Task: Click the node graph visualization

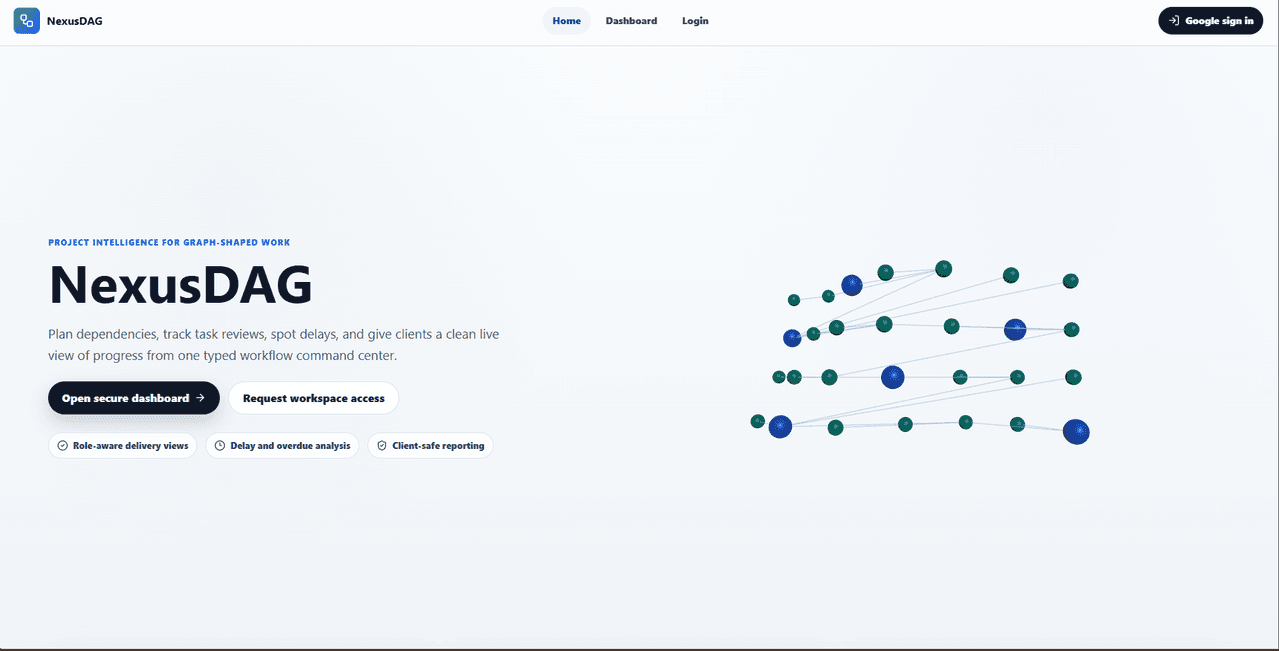Action: tap(920, 352)
